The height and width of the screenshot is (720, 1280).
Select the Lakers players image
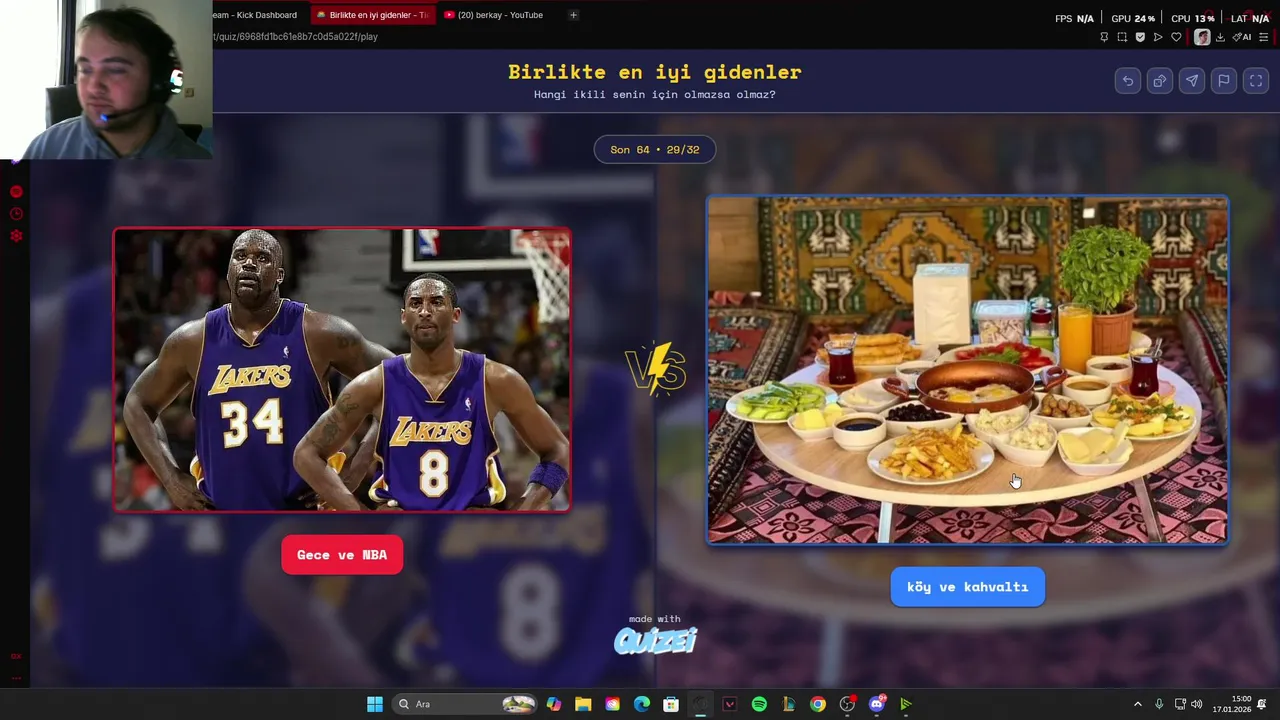[x=342, y=370]
